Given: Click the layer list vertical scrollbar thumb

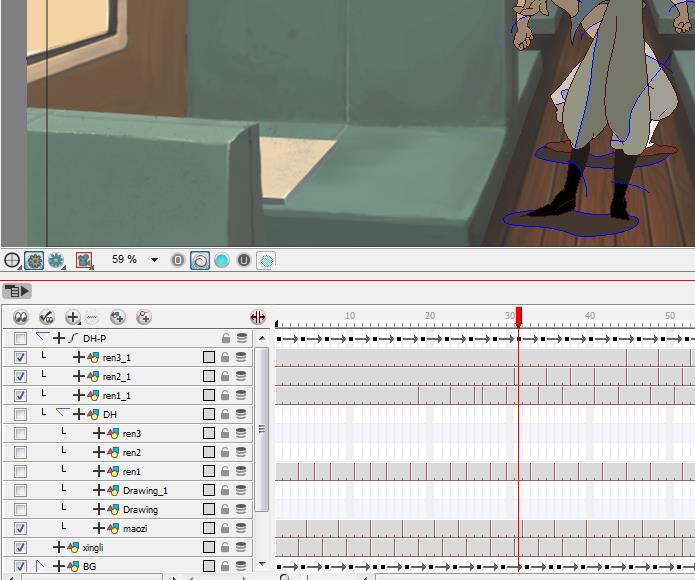Looking at the screenshot, I should click(262, 429).
